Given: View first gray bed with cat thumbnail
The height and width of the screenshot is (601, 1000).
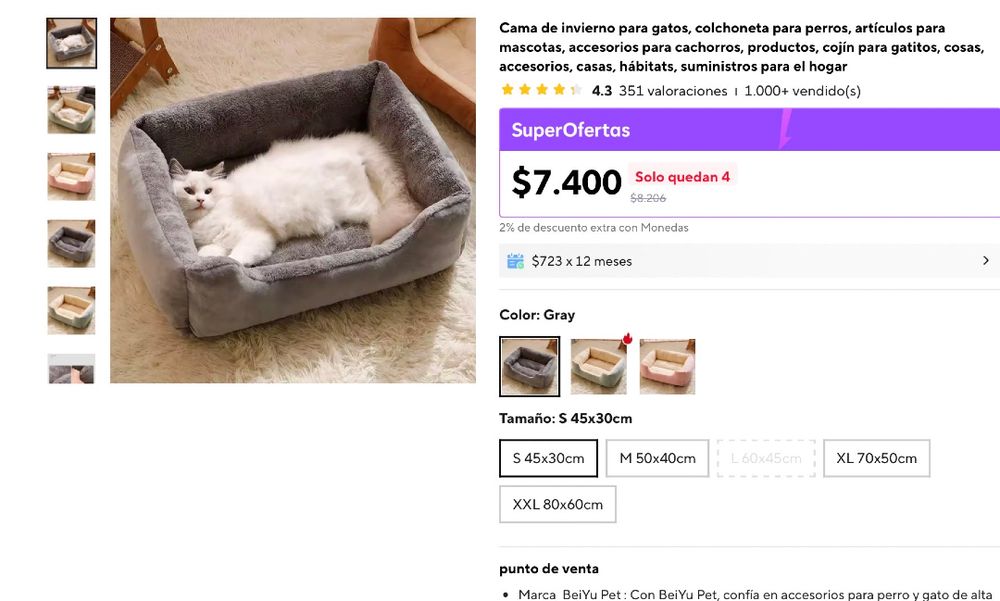Looking at the screenshot, I should click(x=71, y=43).
